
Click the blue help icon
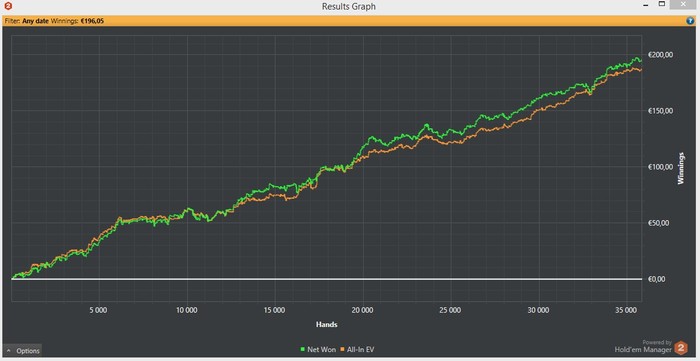click(690, 21)
